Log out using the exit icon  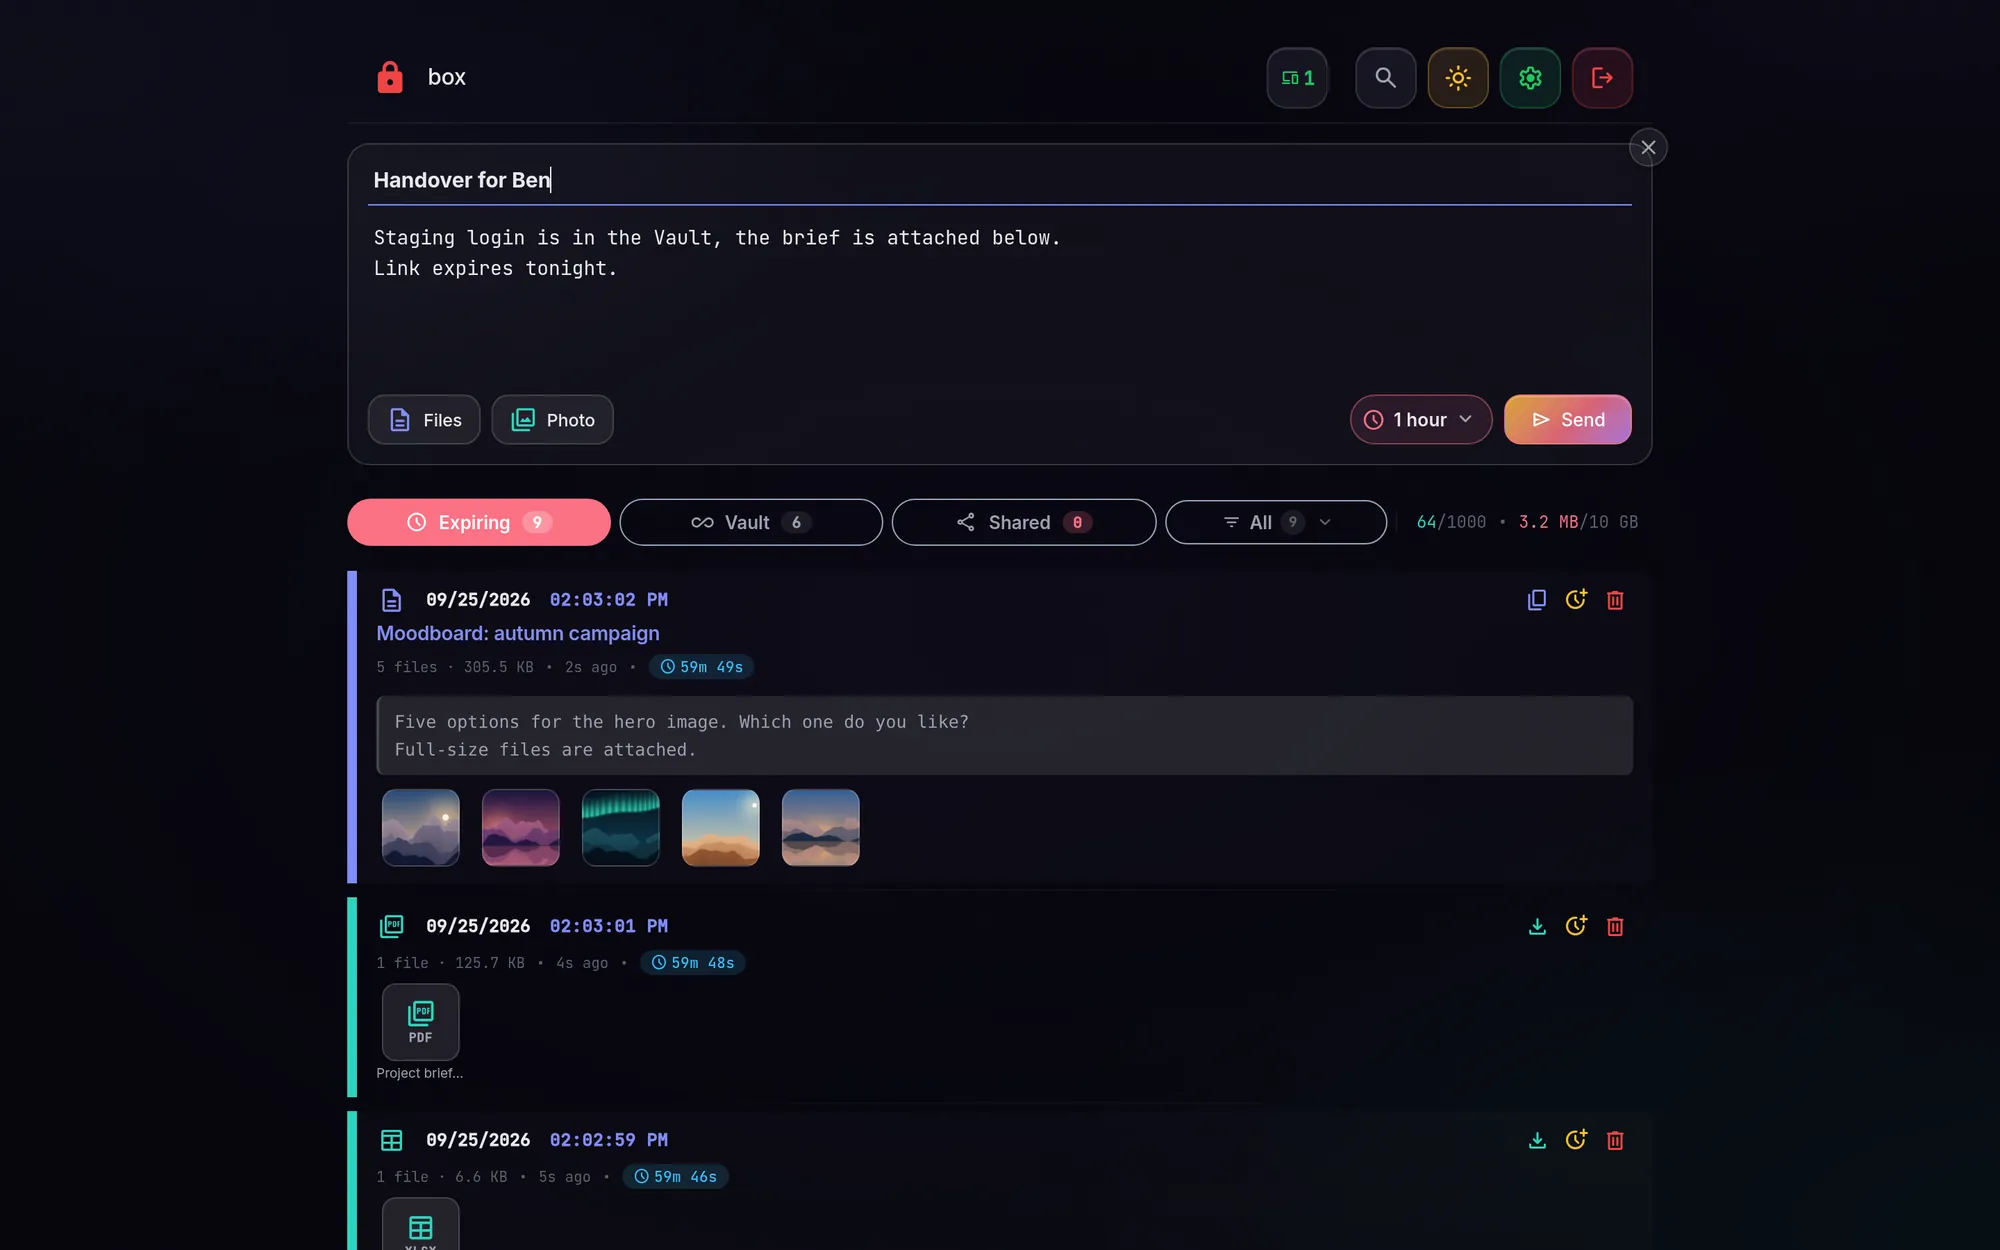[1602, 78]
